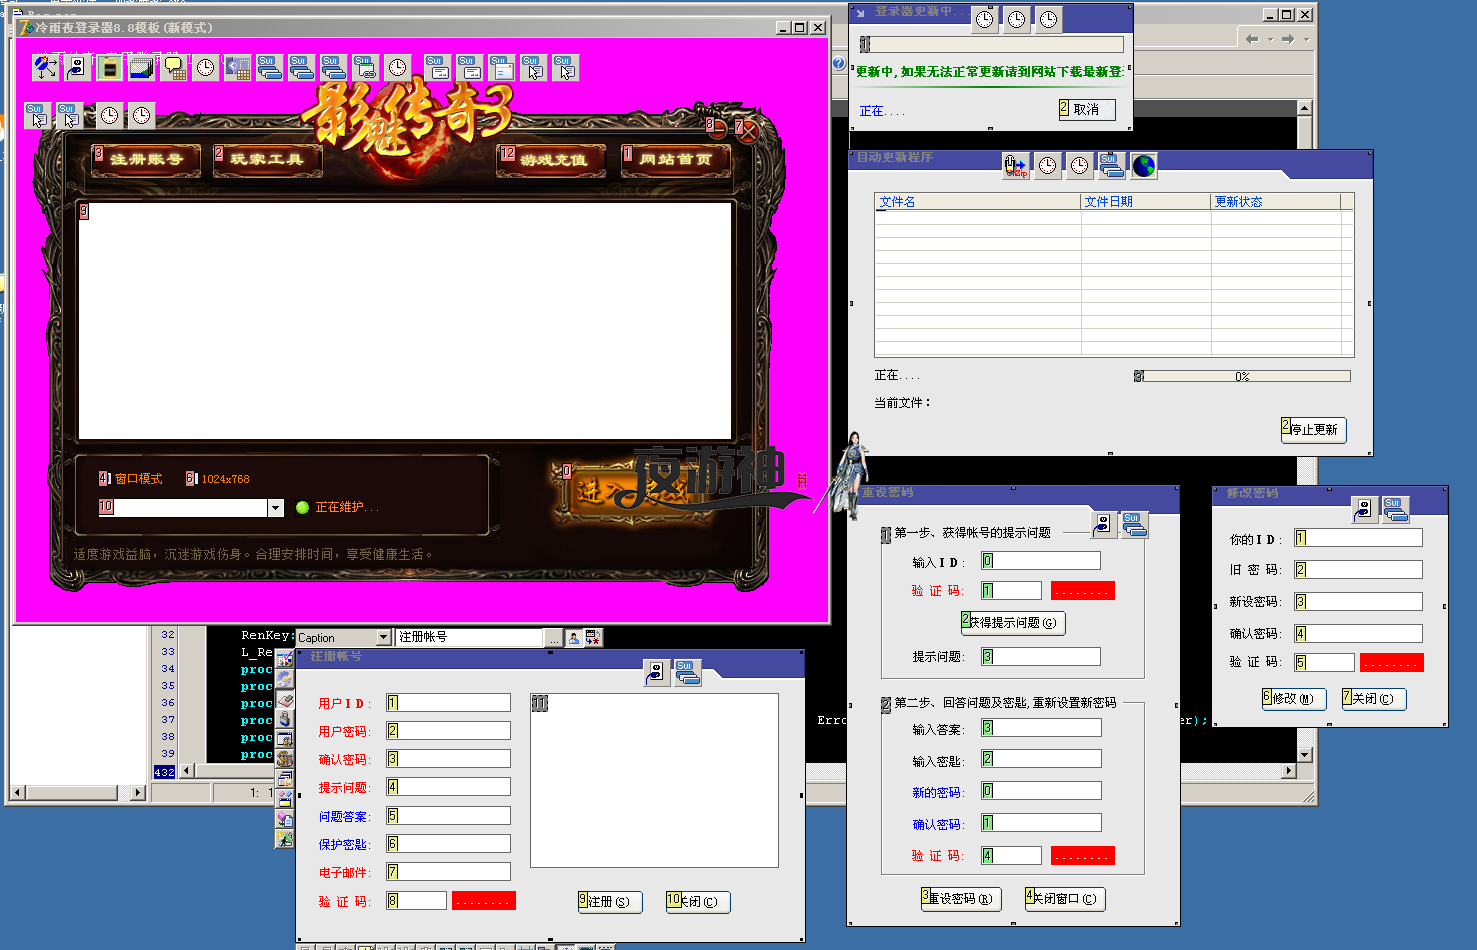
Task: Click the large white memo area on the launcher
Action: [x=405, y=320]
